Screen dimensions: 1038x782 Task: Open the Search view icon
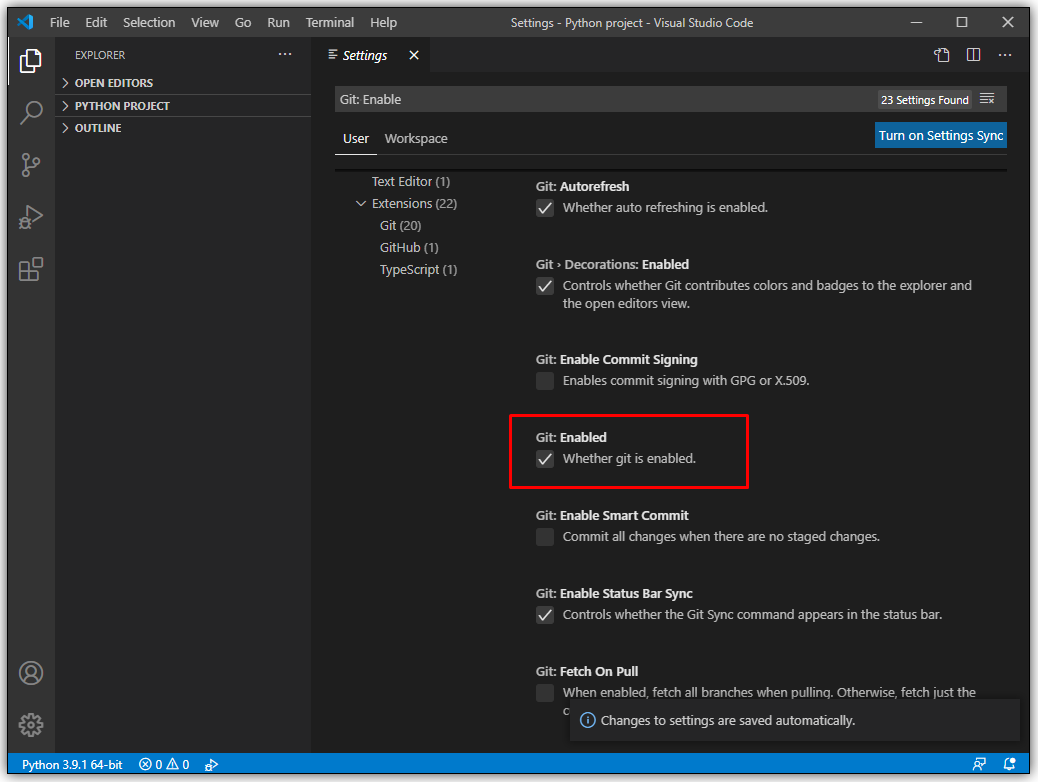coord(31,113)
